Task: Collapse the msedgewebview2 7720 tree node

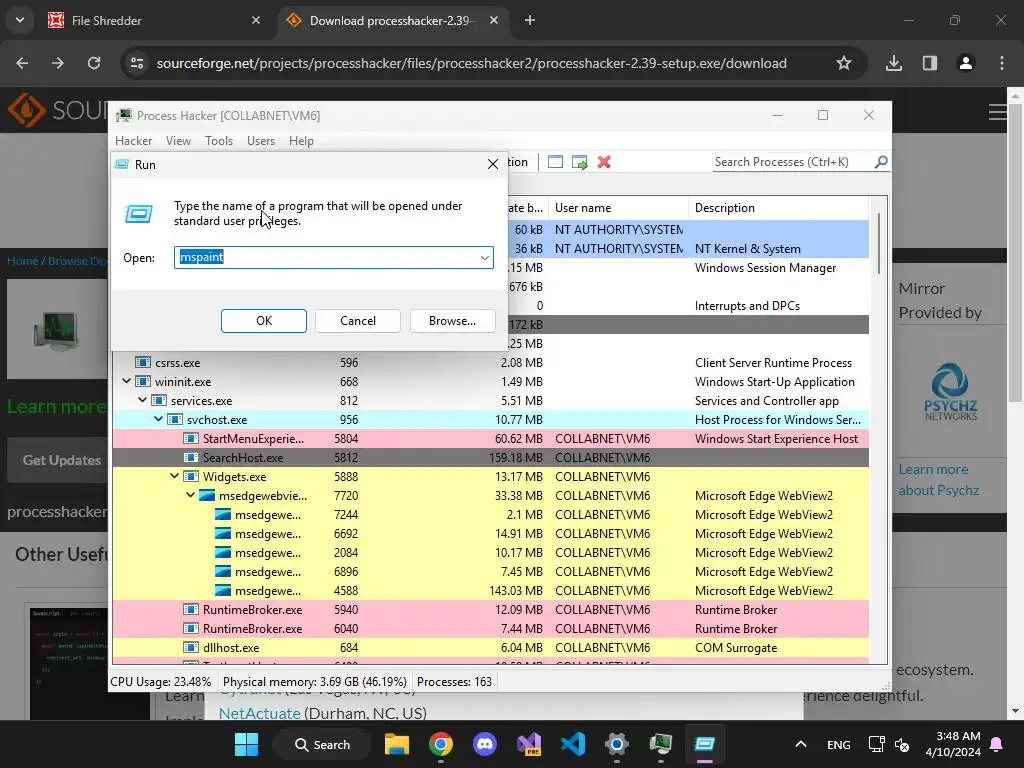Action: click(191, 495)
